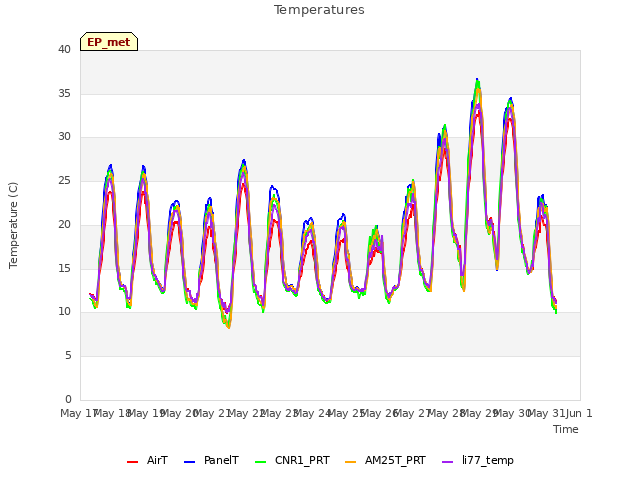Click the Time axis label
640x480 pixels.
point(566,429)
